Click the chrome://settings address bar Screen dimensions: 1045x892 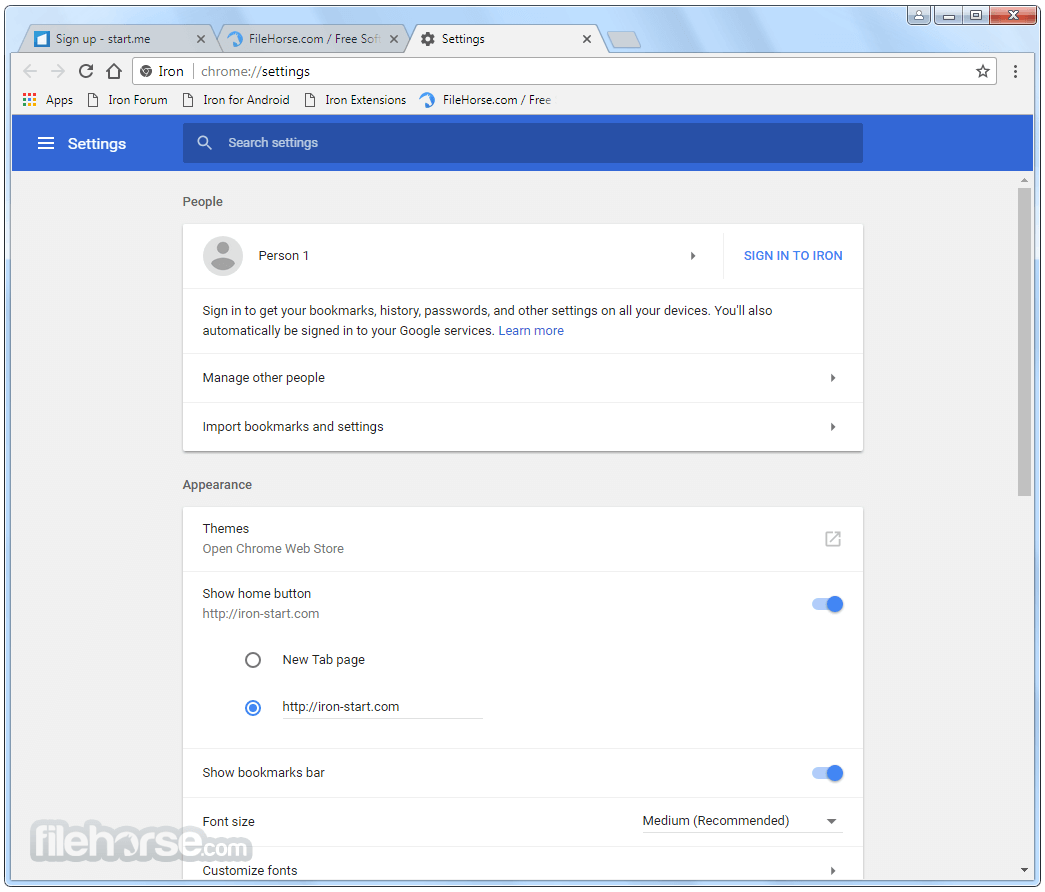(x=564, y=71)
